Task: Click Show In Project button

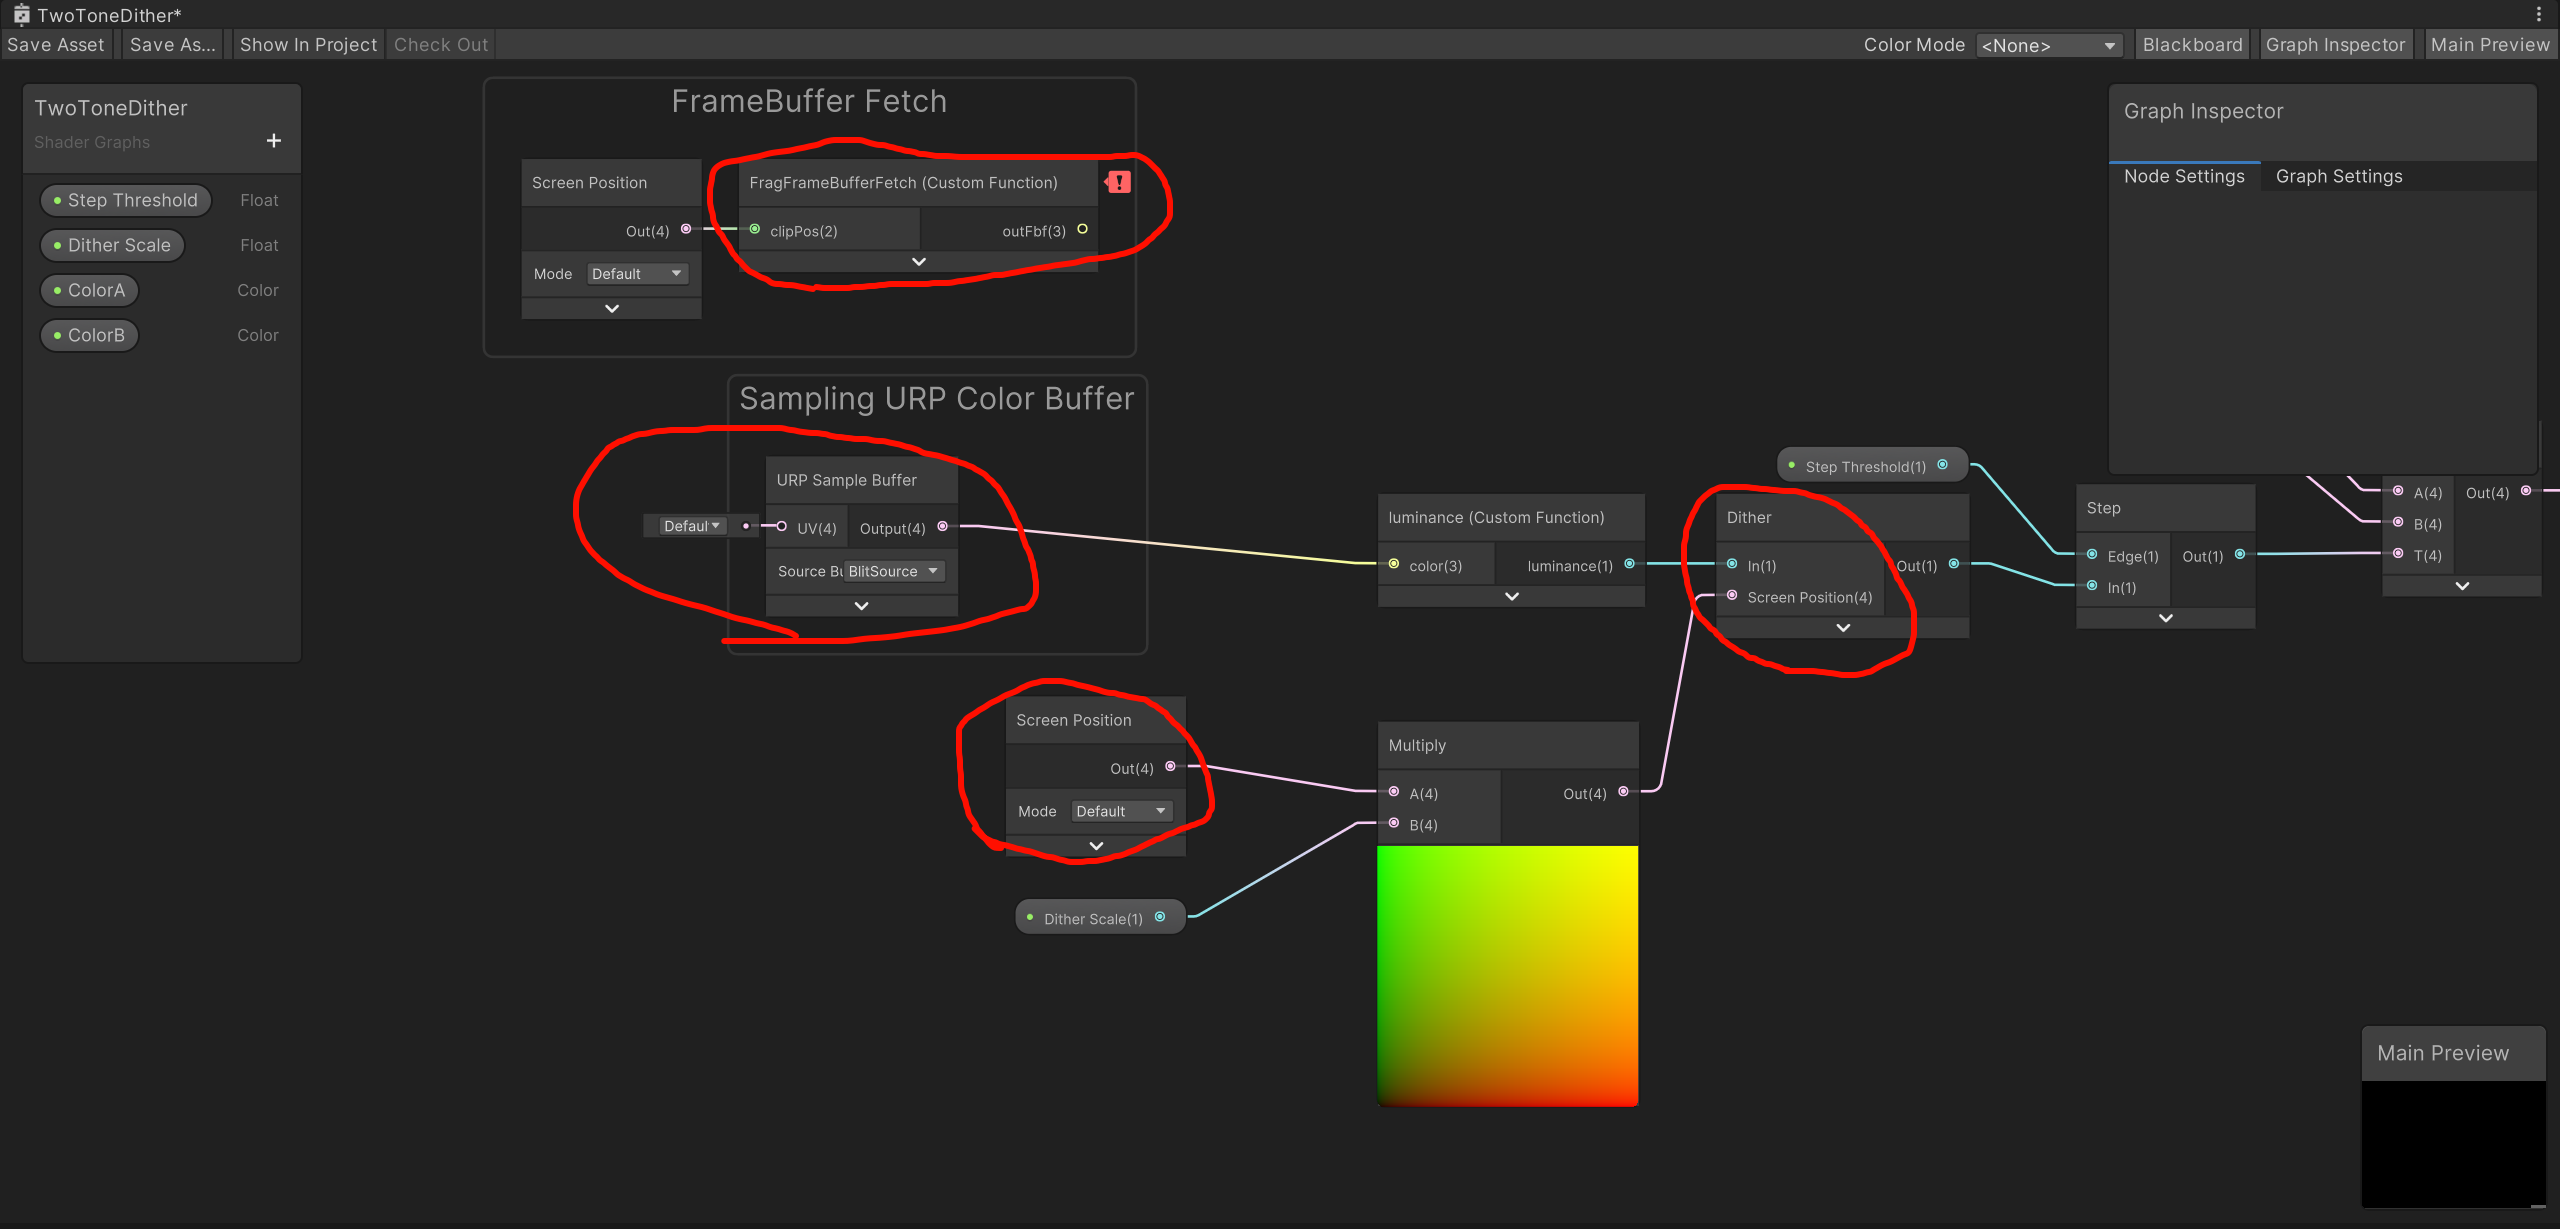Action: point(308,45)
